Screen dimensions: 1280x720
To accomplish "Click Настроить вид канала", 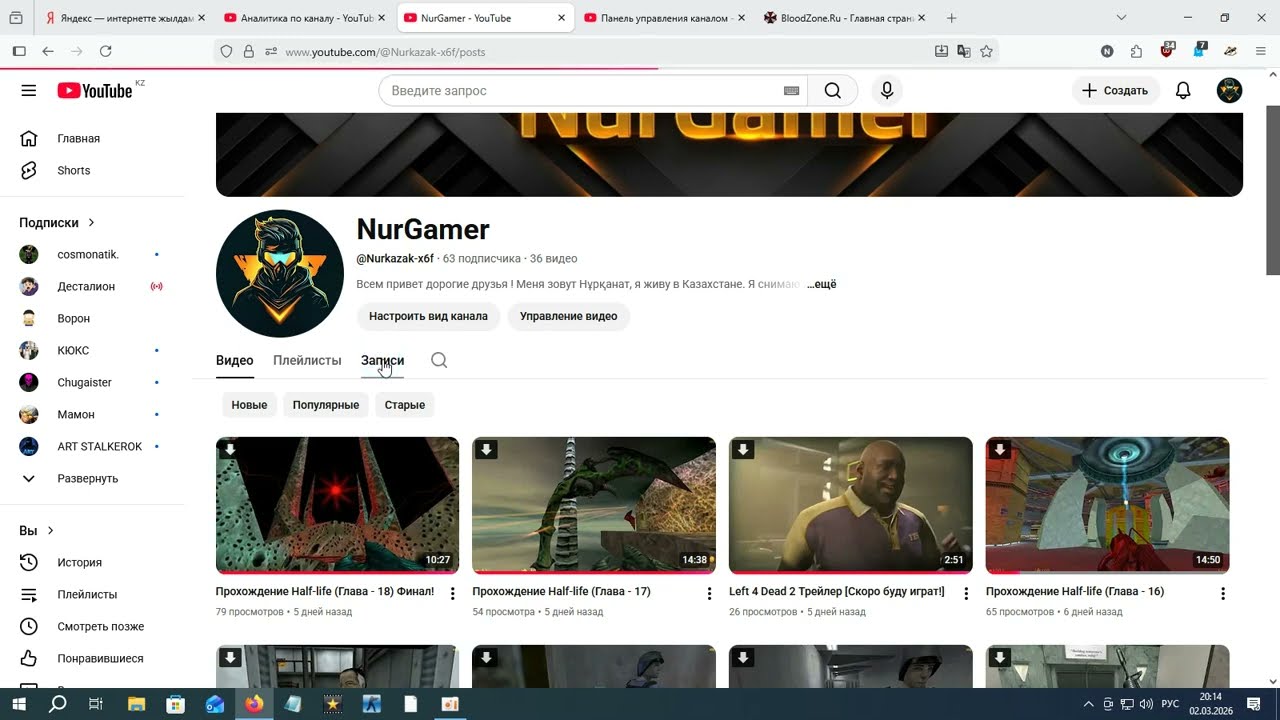I will coord(428,316).
